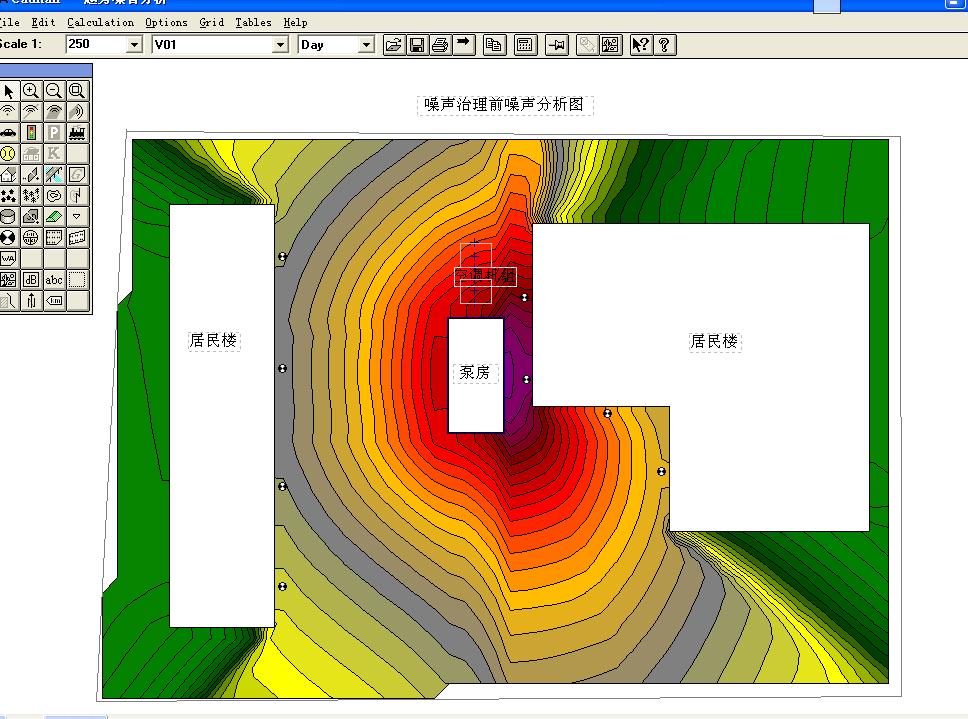
Task: Save the project with the floppy icon
Action: point(417,45)
